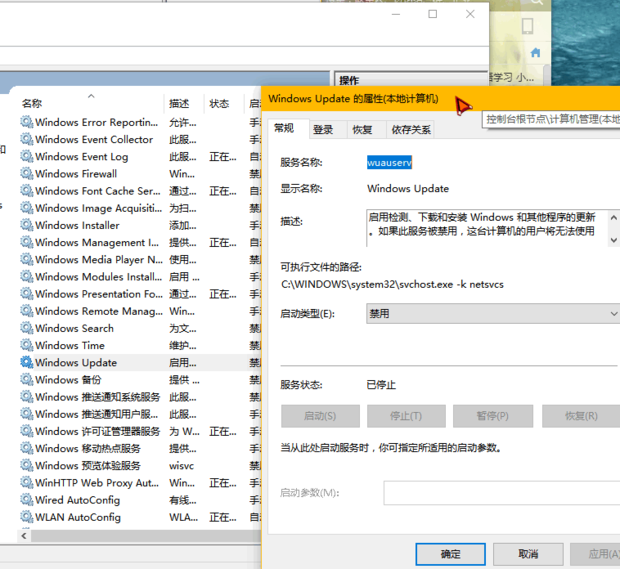
Task: Sort services by 名称 column header
Action: click(90, 103)
